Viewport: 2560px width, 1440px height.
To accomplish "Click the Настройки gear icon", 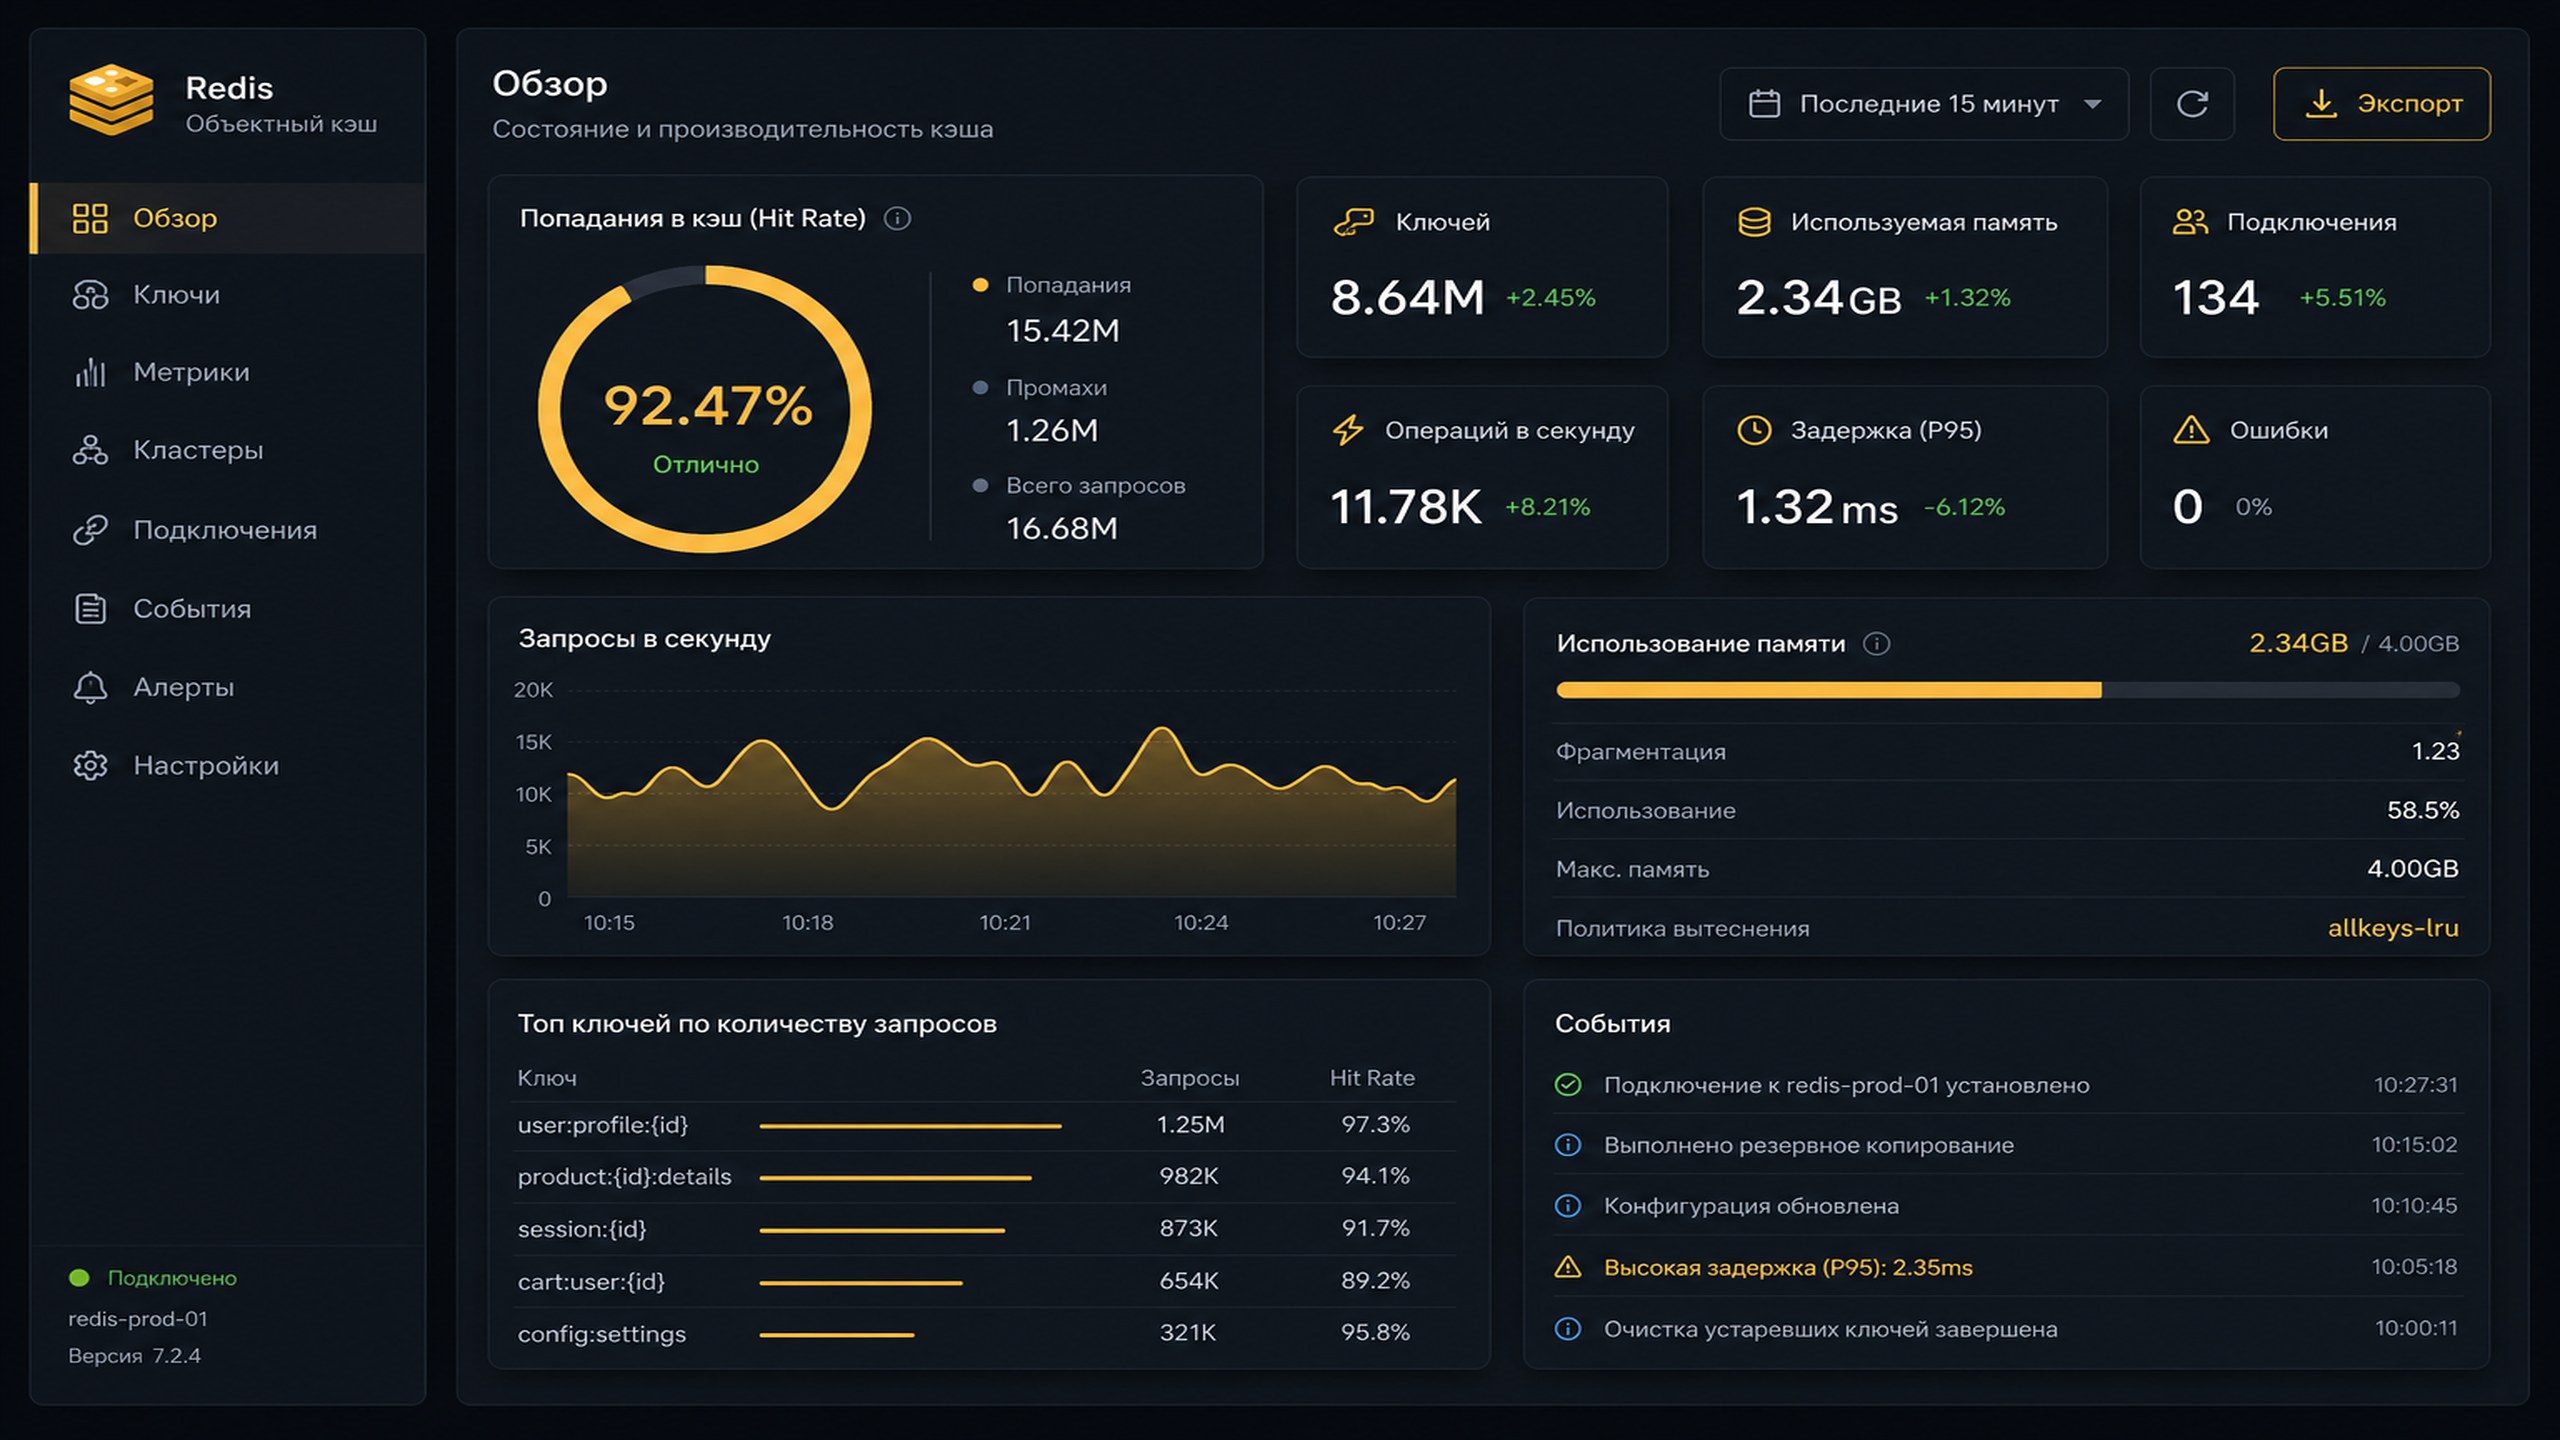I will [90, 765].
